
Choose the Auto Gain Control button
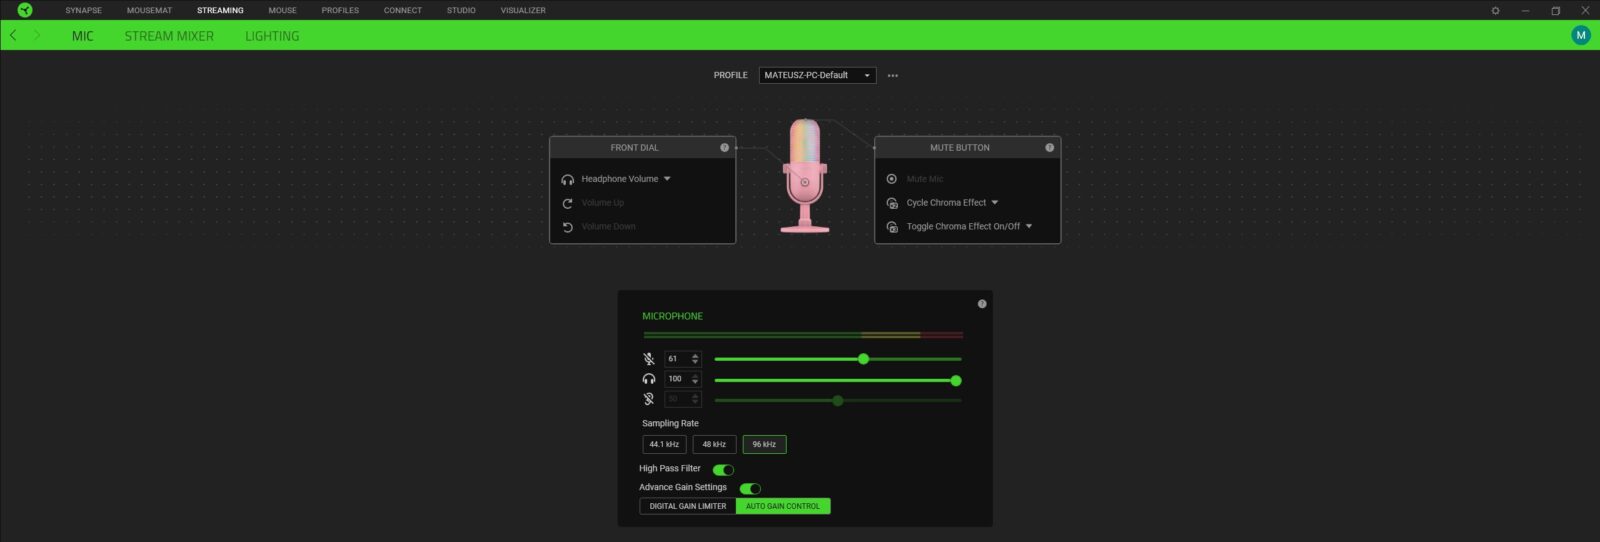pos(783,506)
